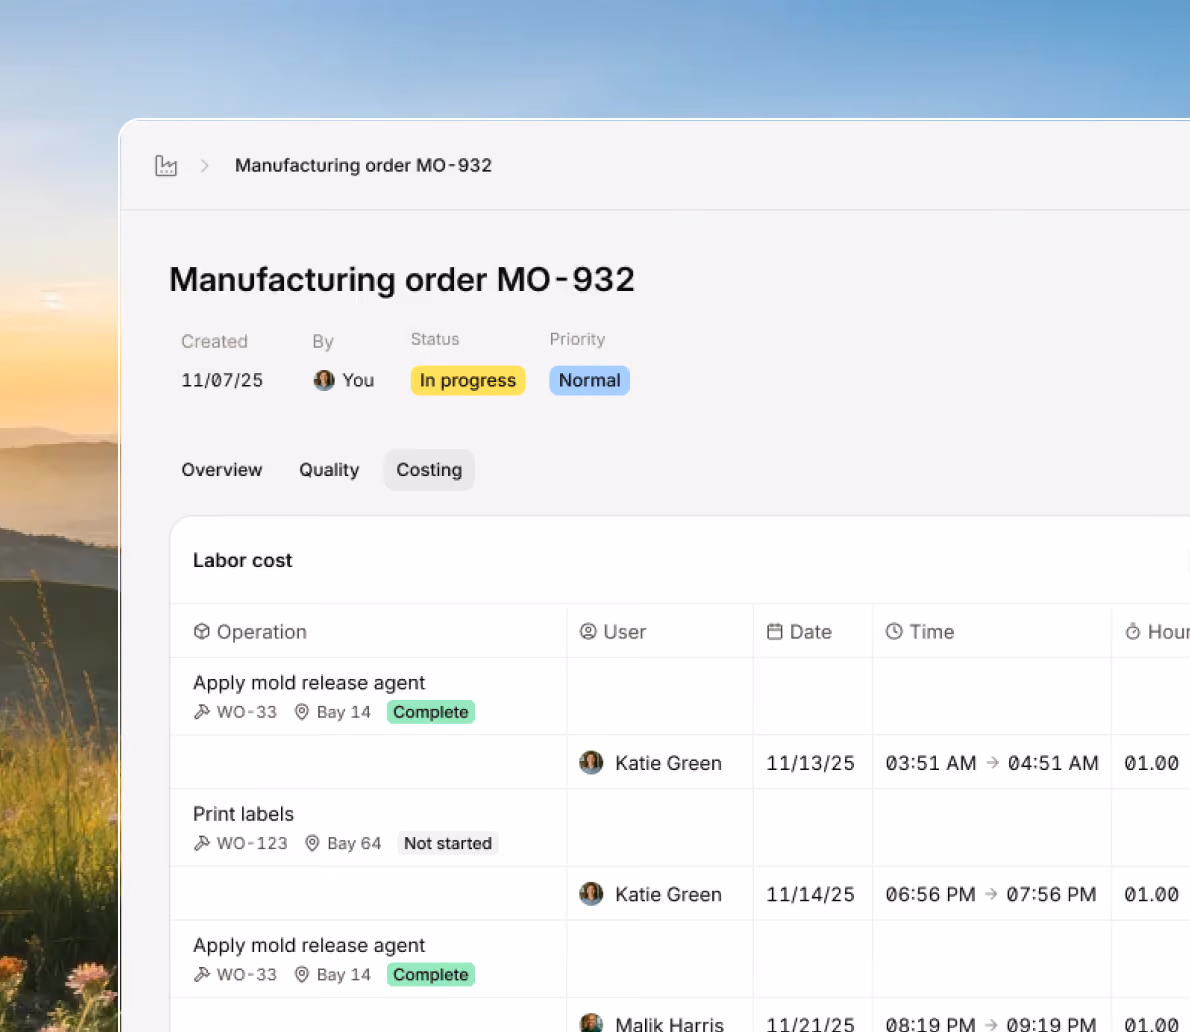The image size is (1190, 1032).
Task: Open the Manufacturing order MO-932 breadcrumb
Action: pyautogui.click(x=363, y=165)
